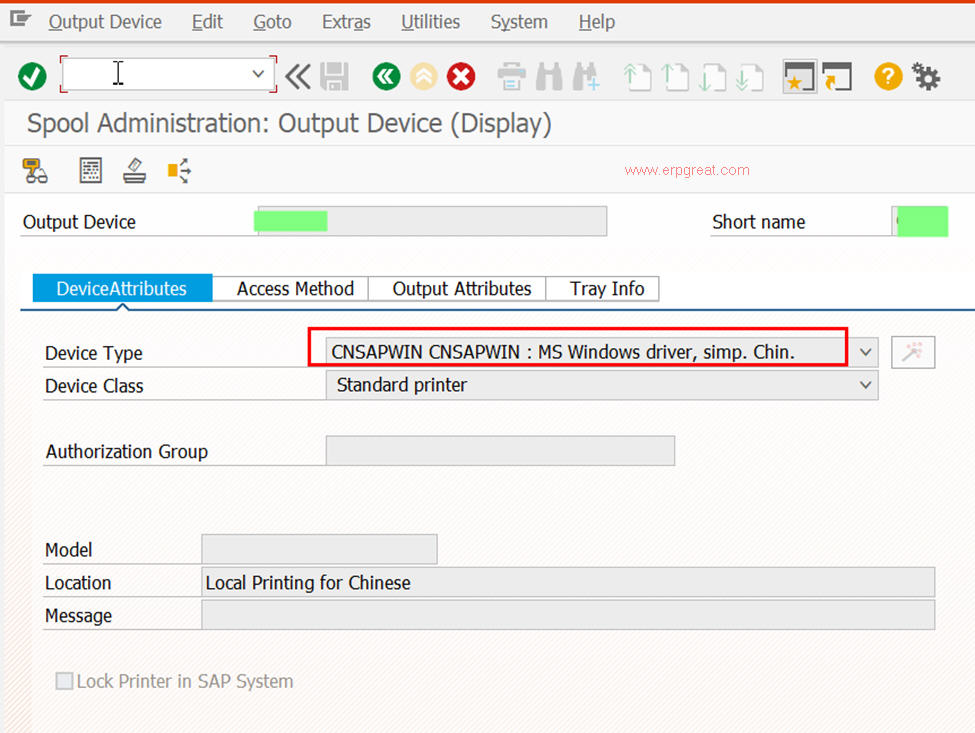
Task: Expand the Device Class dropdown arrow
Action: tap(865, 385)
